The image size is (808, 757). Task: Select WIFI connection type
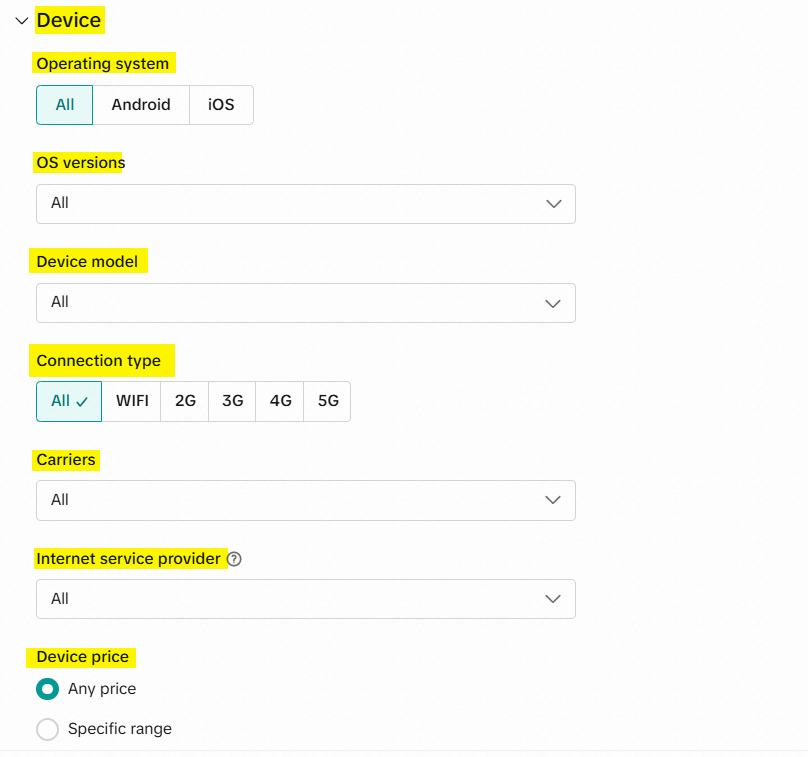click(132, 401)
